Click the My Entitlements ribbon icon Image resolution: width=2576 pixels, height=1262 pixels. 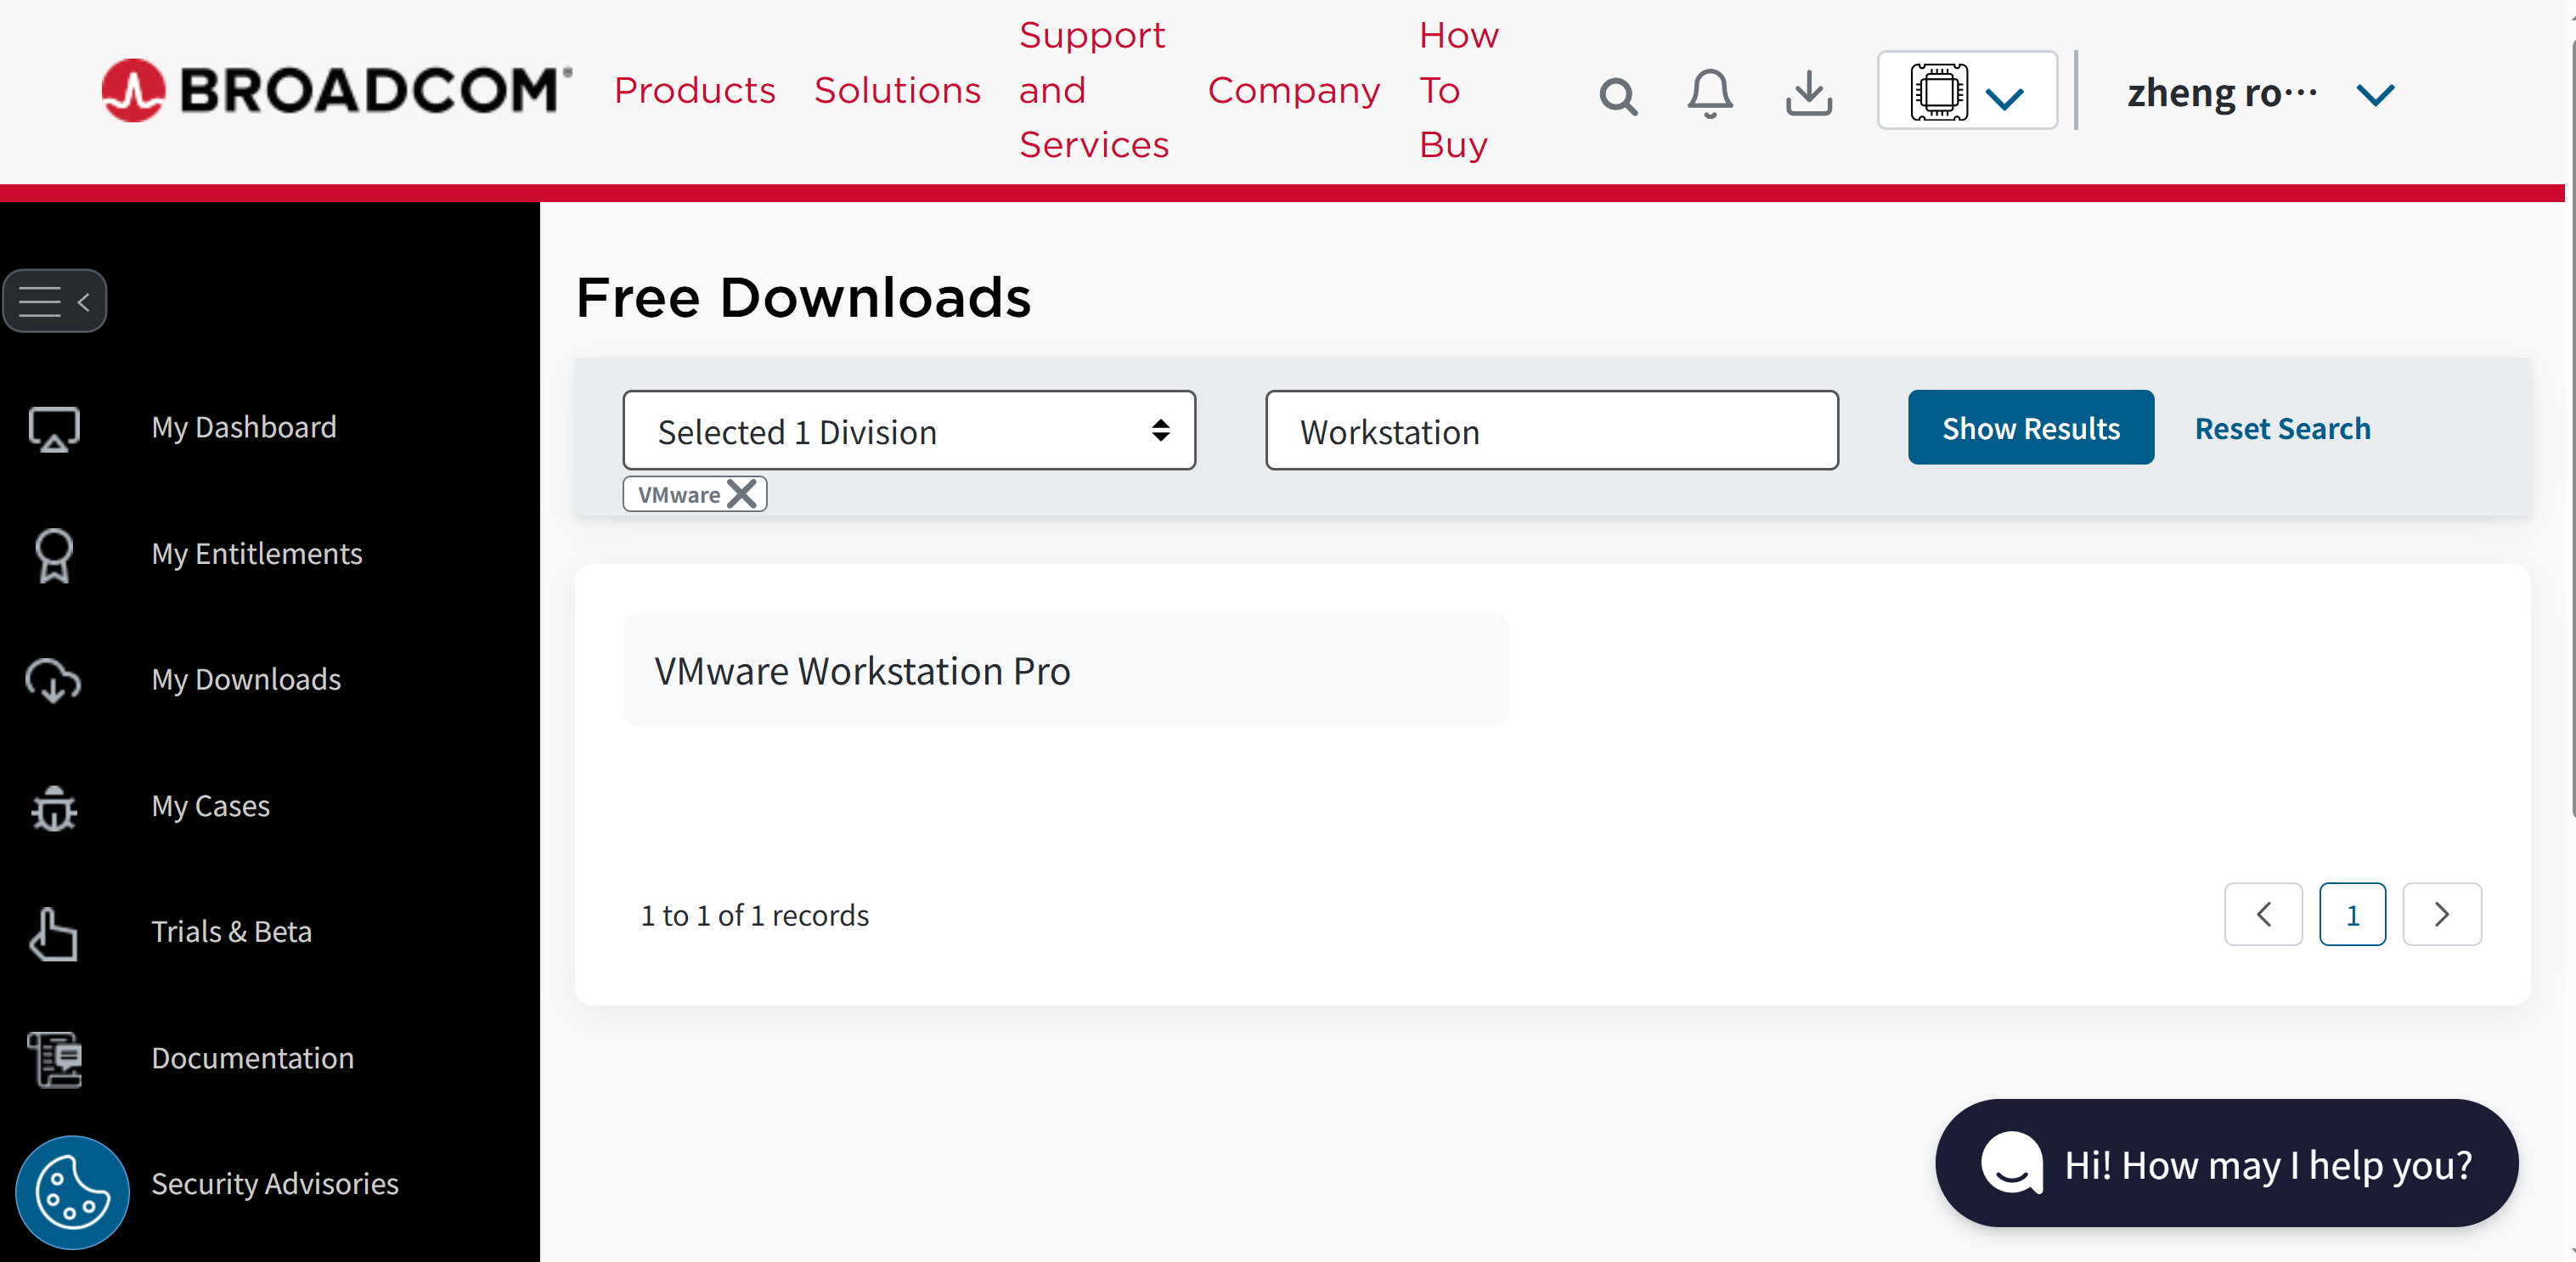(54, 555)
